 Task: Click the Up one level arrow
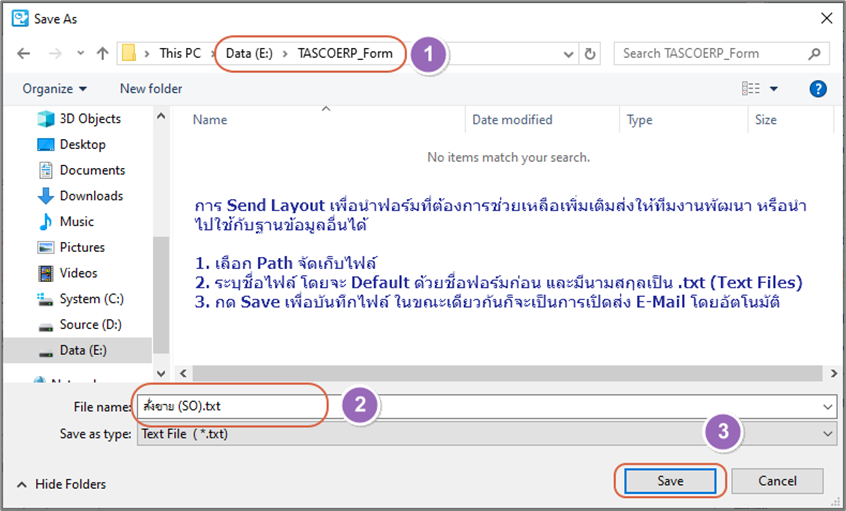pyautogui.click(x=102, y=53)
